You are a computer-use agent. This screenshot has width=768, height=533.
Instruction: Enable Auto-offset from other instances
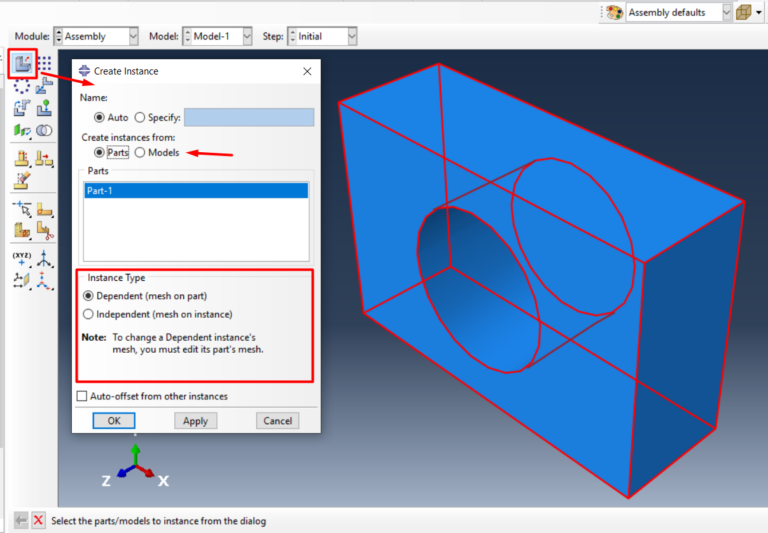pyautogui.click(x=82, y=396)
